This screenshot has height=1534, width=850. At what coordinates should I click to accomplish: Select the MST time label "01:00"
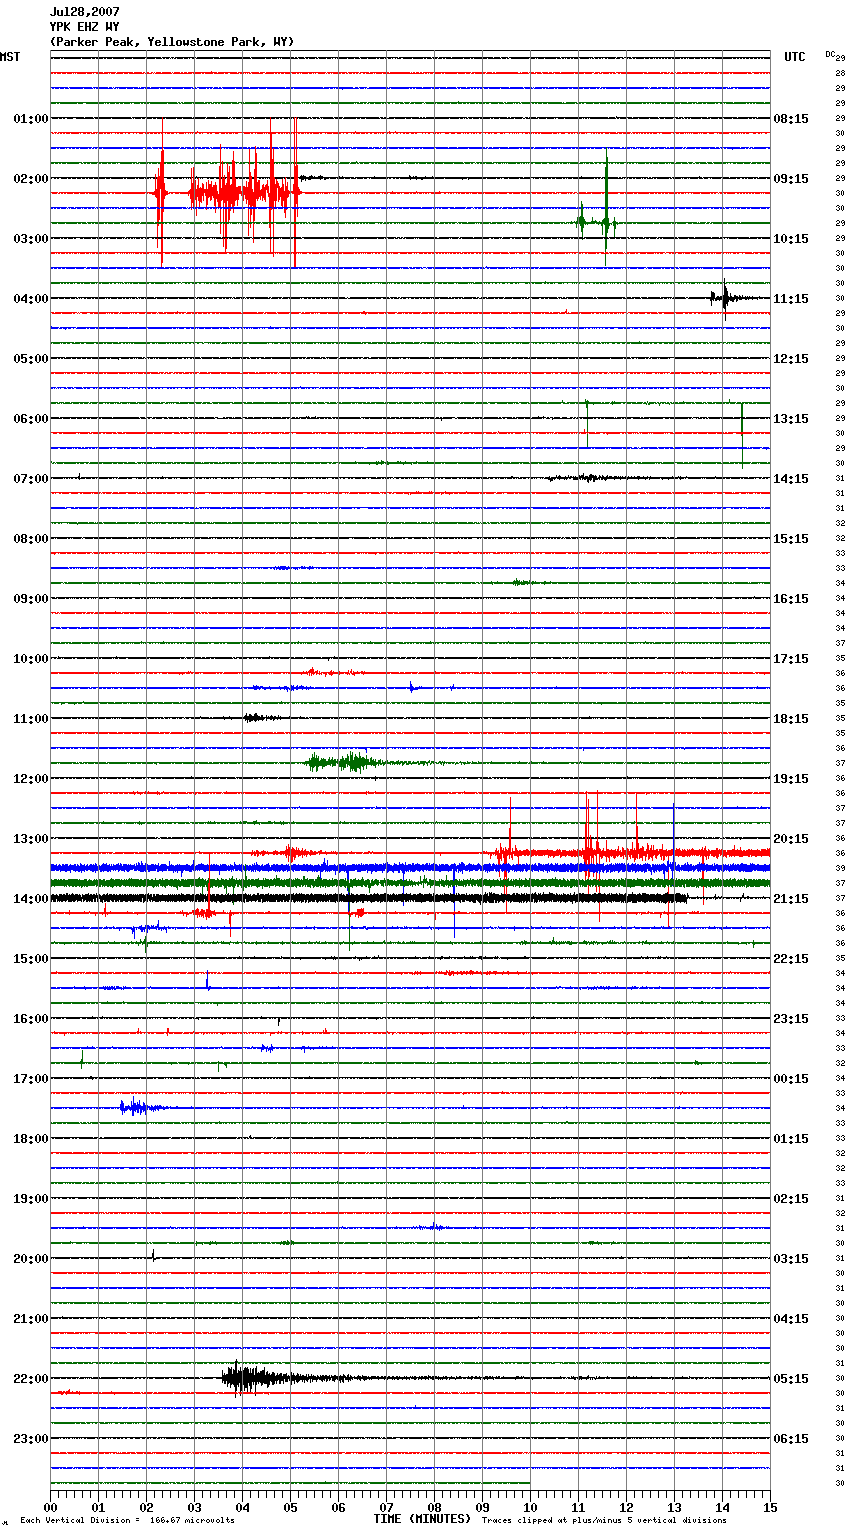[x=31, y=119]
